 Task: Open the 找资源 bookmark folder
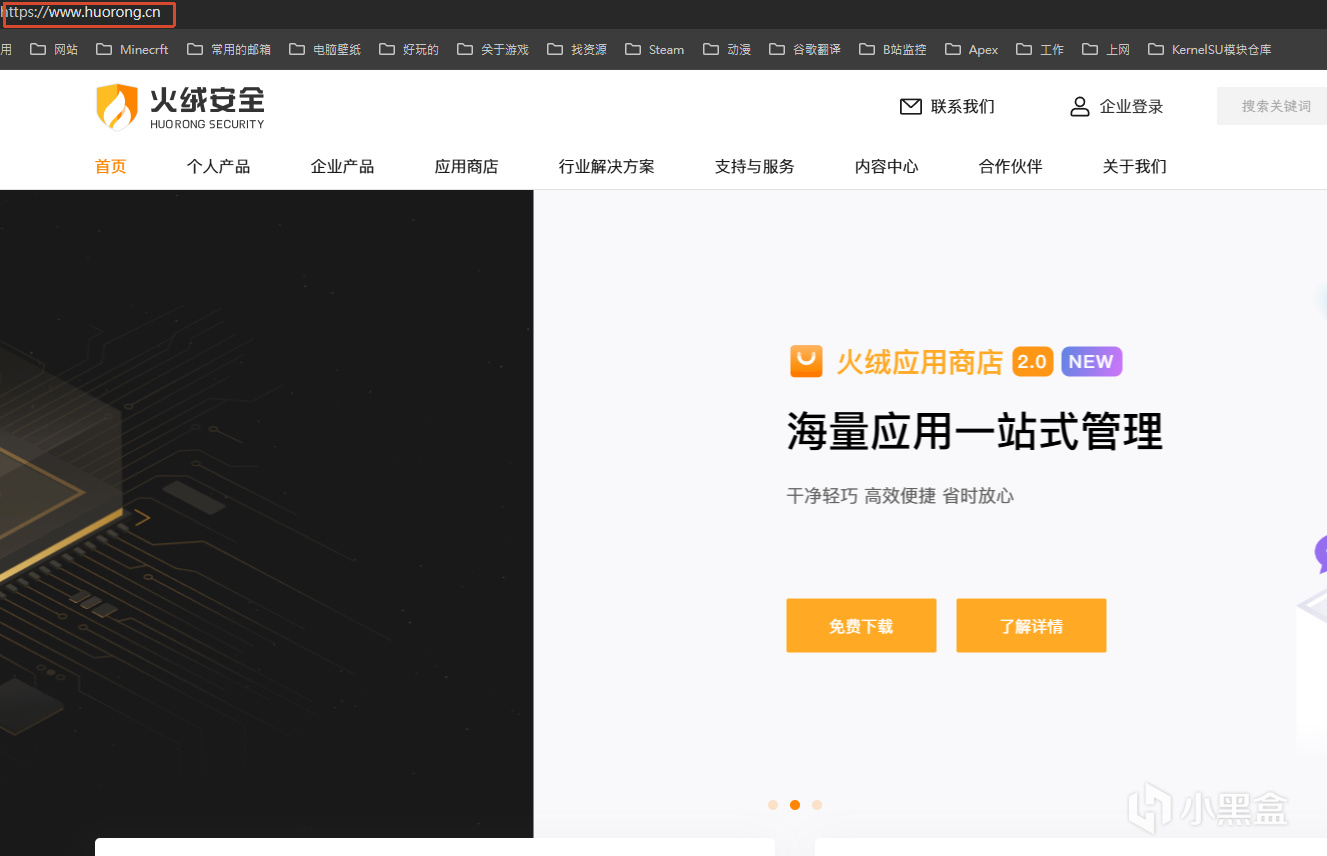coord(577,49)
